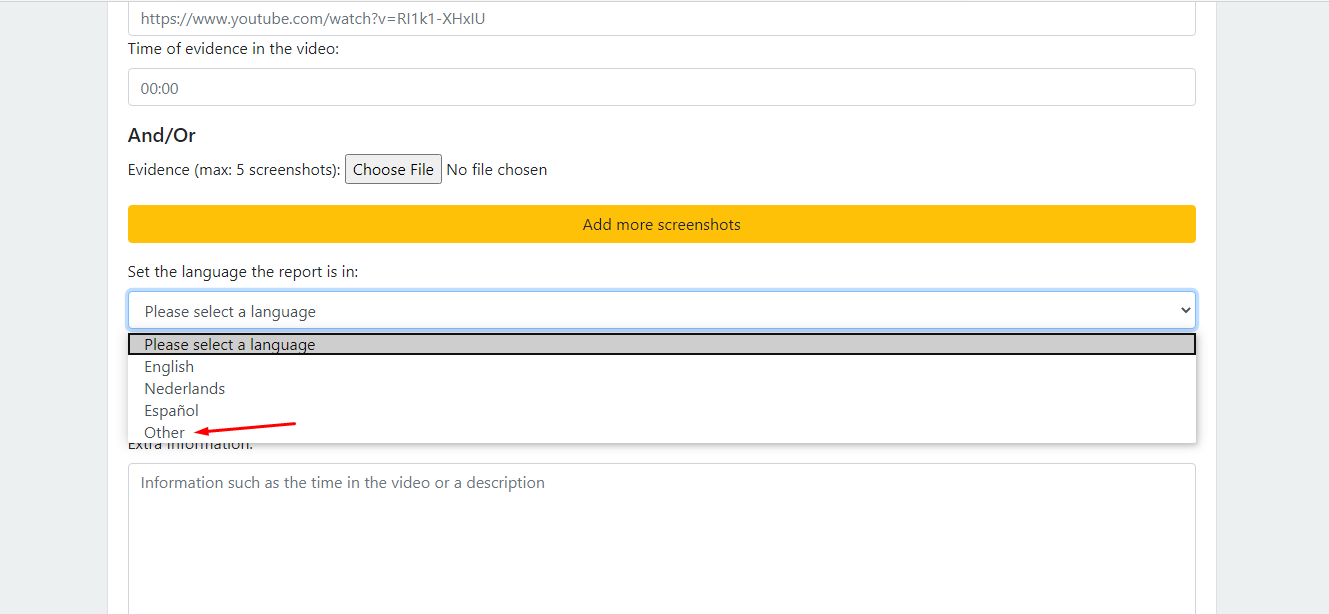Click the time of evidence 00:00 field
This screenshot has width=1329, height=614.
(x=661, y=87)
